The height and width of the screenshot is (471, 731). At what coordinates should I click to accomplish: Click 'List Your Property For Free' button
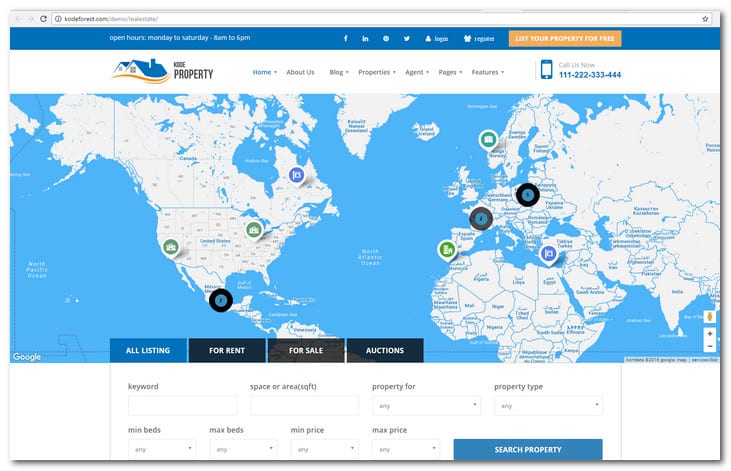tap(565, 39)
